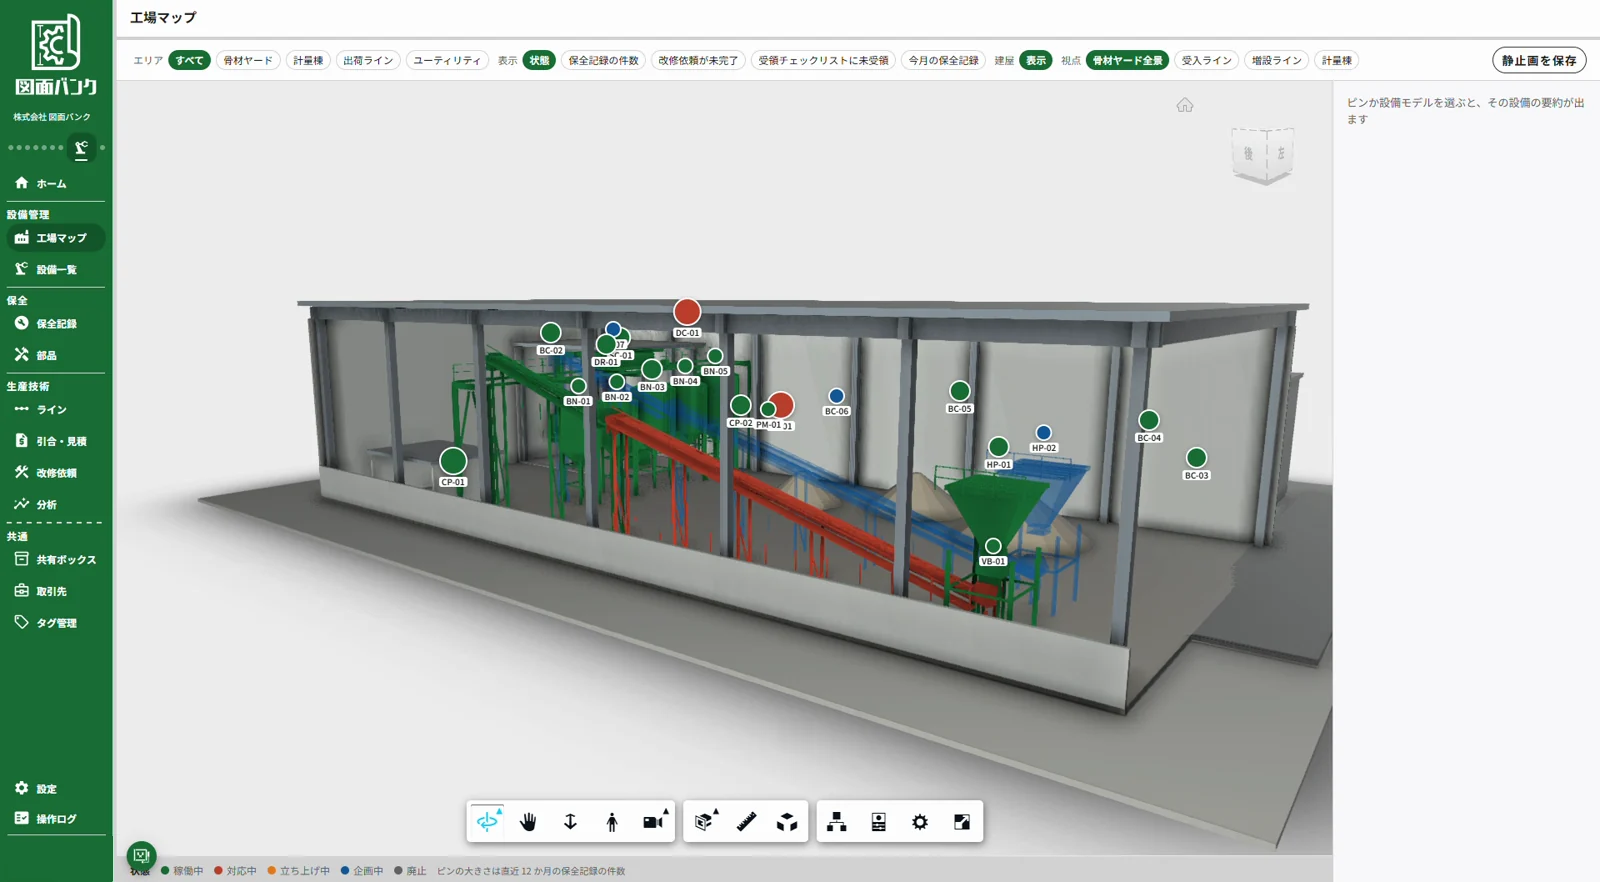The height and width of the screenshot is (882, 1600).
Task: Open the Properties panel icon
Action: coord(879,822)
